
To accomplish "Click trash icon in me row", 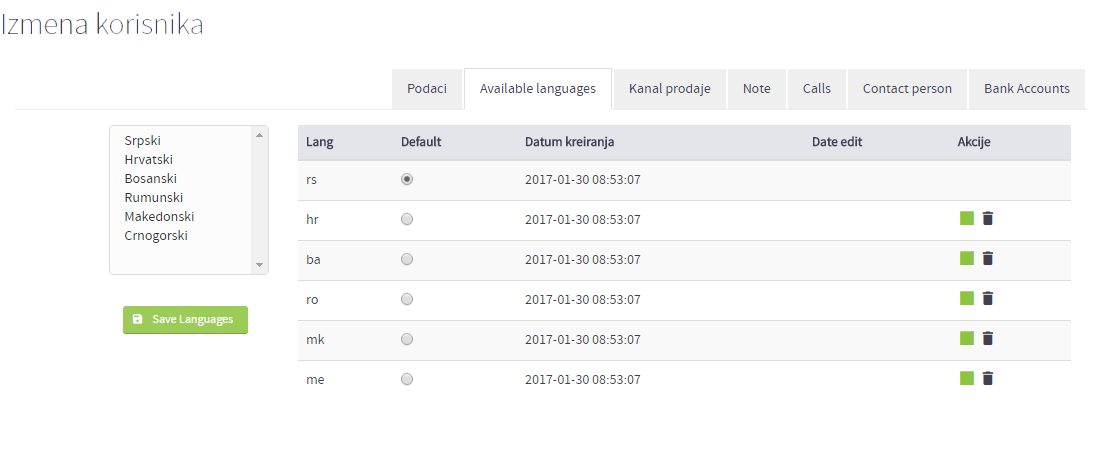I will (988, 378).
